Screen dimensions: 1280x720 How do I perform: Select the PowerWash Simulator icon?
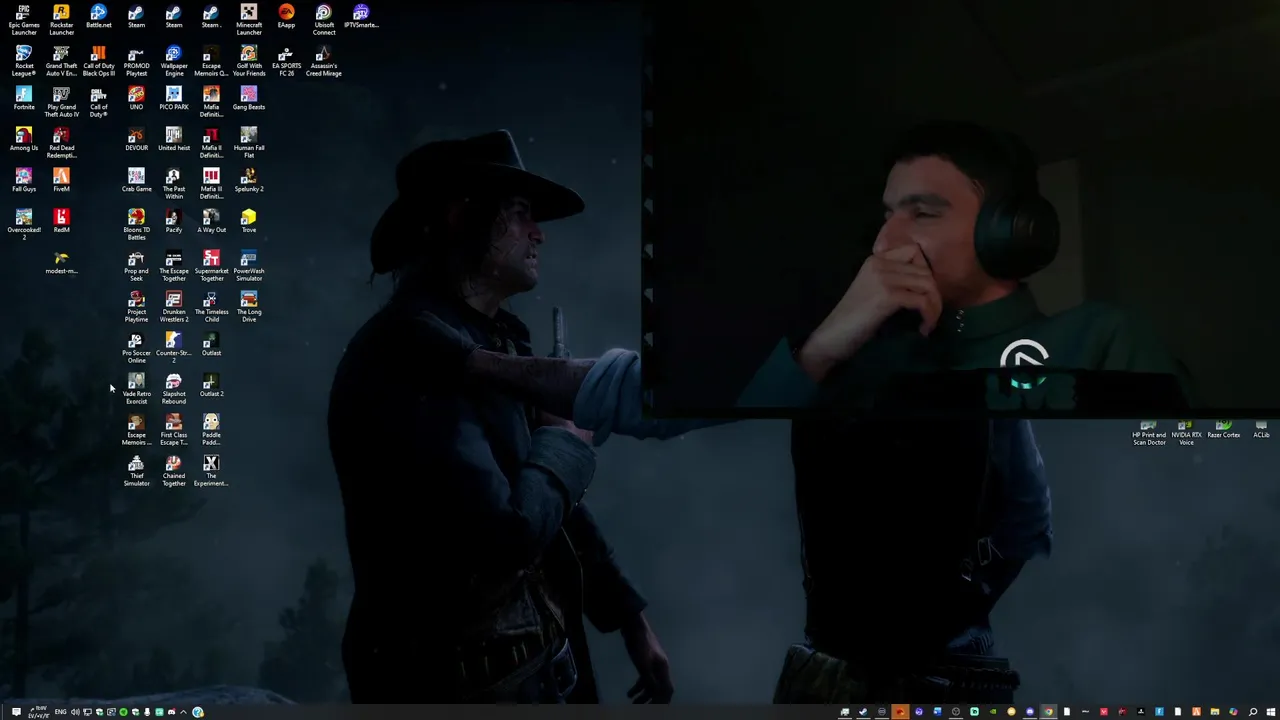pyautogui.click(x=248, y=265)
